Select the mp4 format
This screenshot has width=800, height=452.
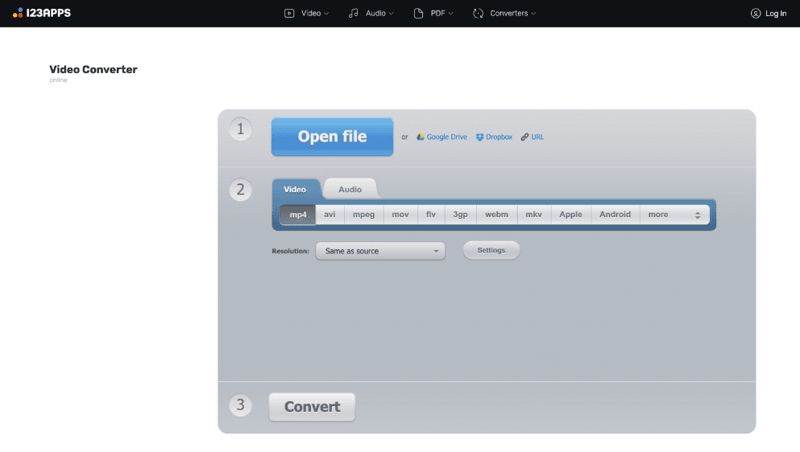point(298,215)
